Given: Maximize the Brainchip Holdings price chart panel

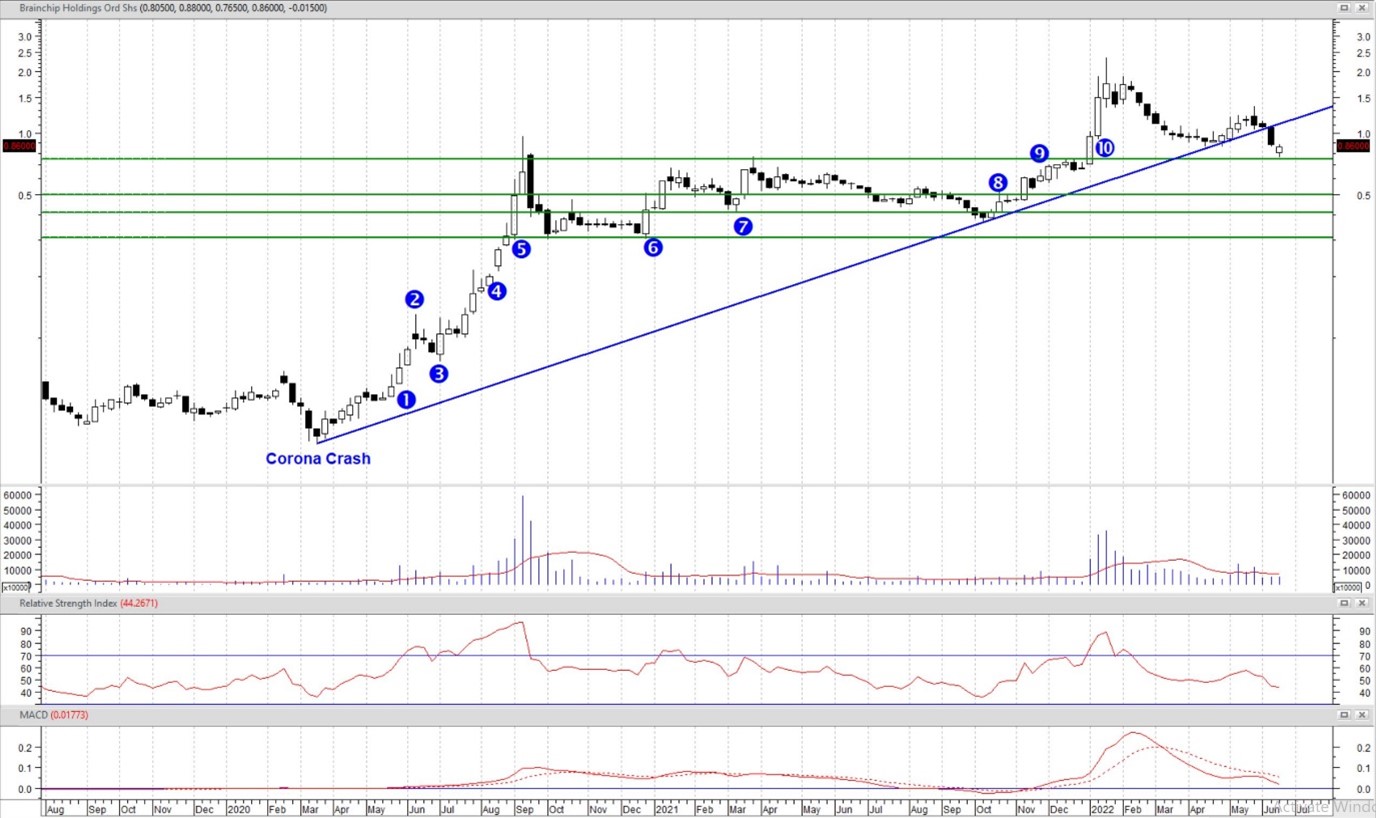Looking at the screenshot, I should tap(1345, 7).
